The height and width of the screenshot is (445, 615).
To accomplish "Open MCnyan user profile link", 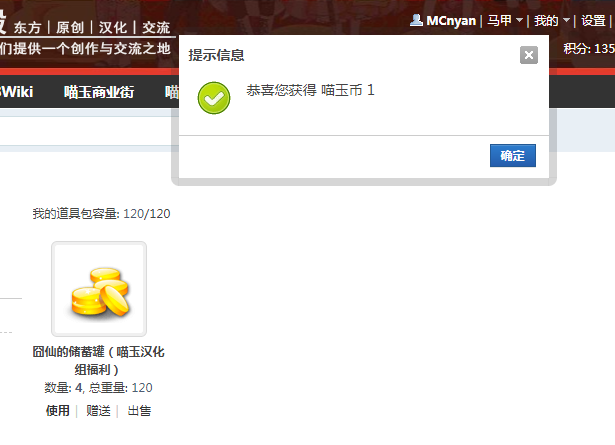I will pos(451,20).
